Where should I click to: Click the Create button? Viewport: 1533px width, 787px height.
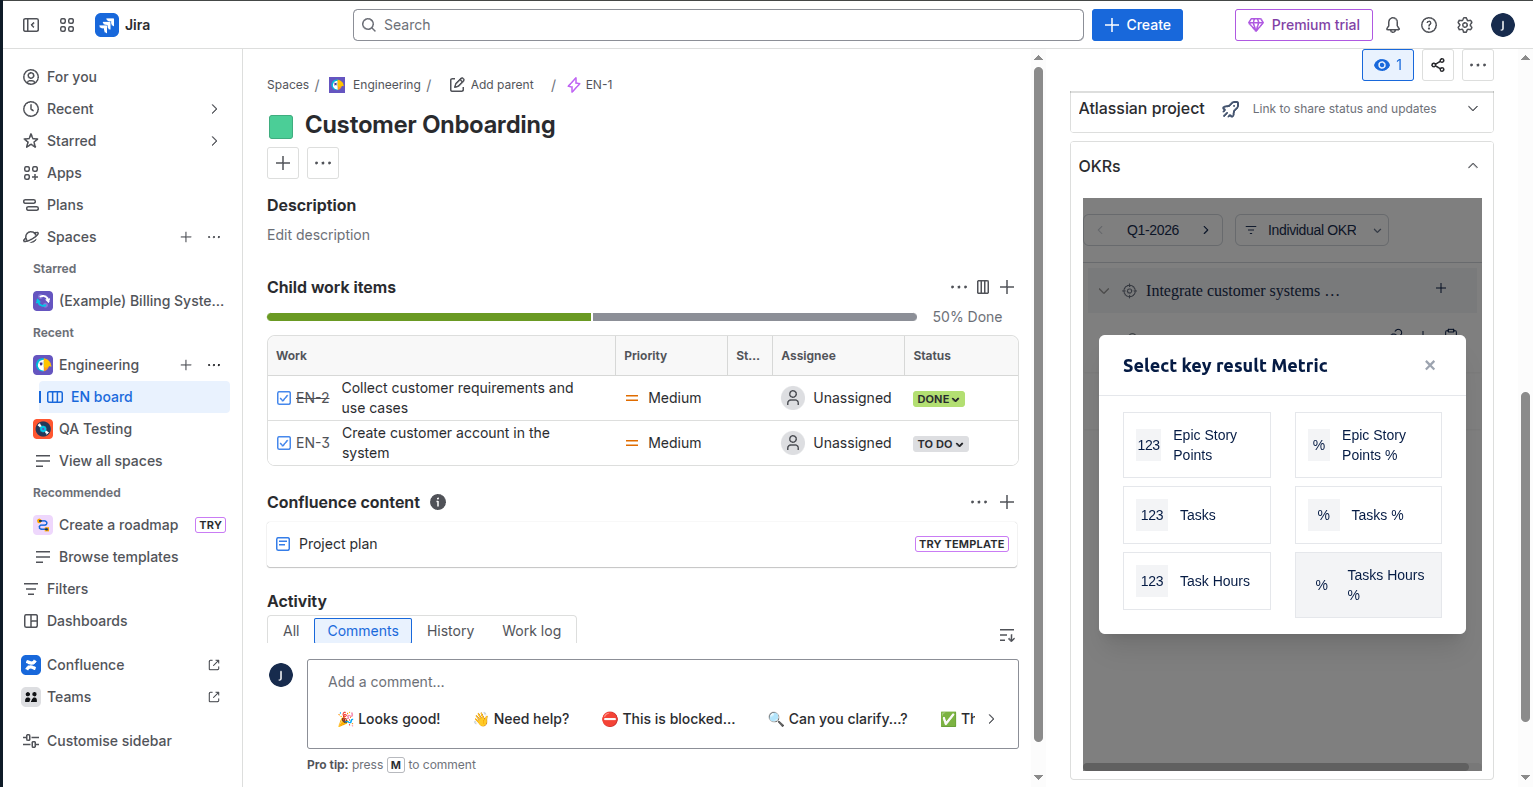(x=1137, y=25)
